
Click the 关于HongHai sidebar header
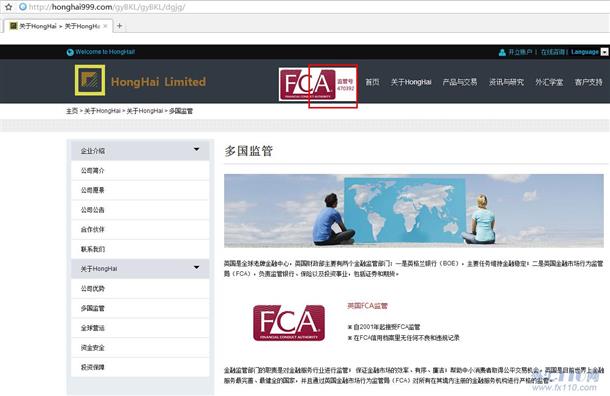(x=140, y=269)
